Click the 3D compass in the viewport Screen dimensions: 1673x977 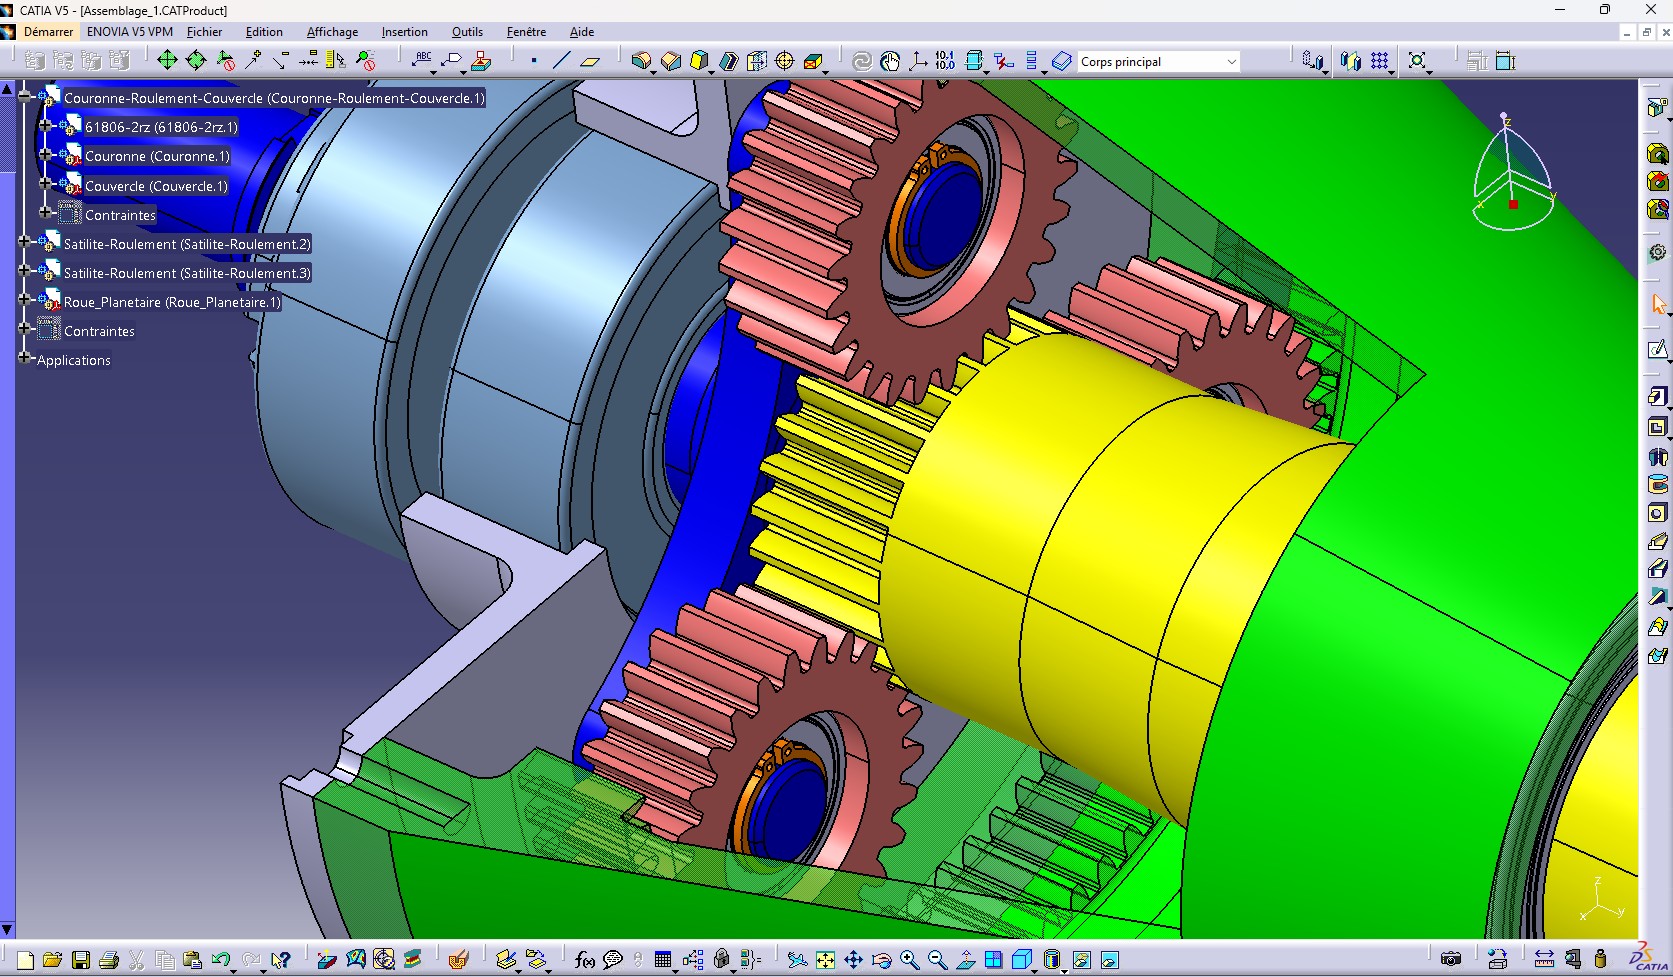(1512, 173)
